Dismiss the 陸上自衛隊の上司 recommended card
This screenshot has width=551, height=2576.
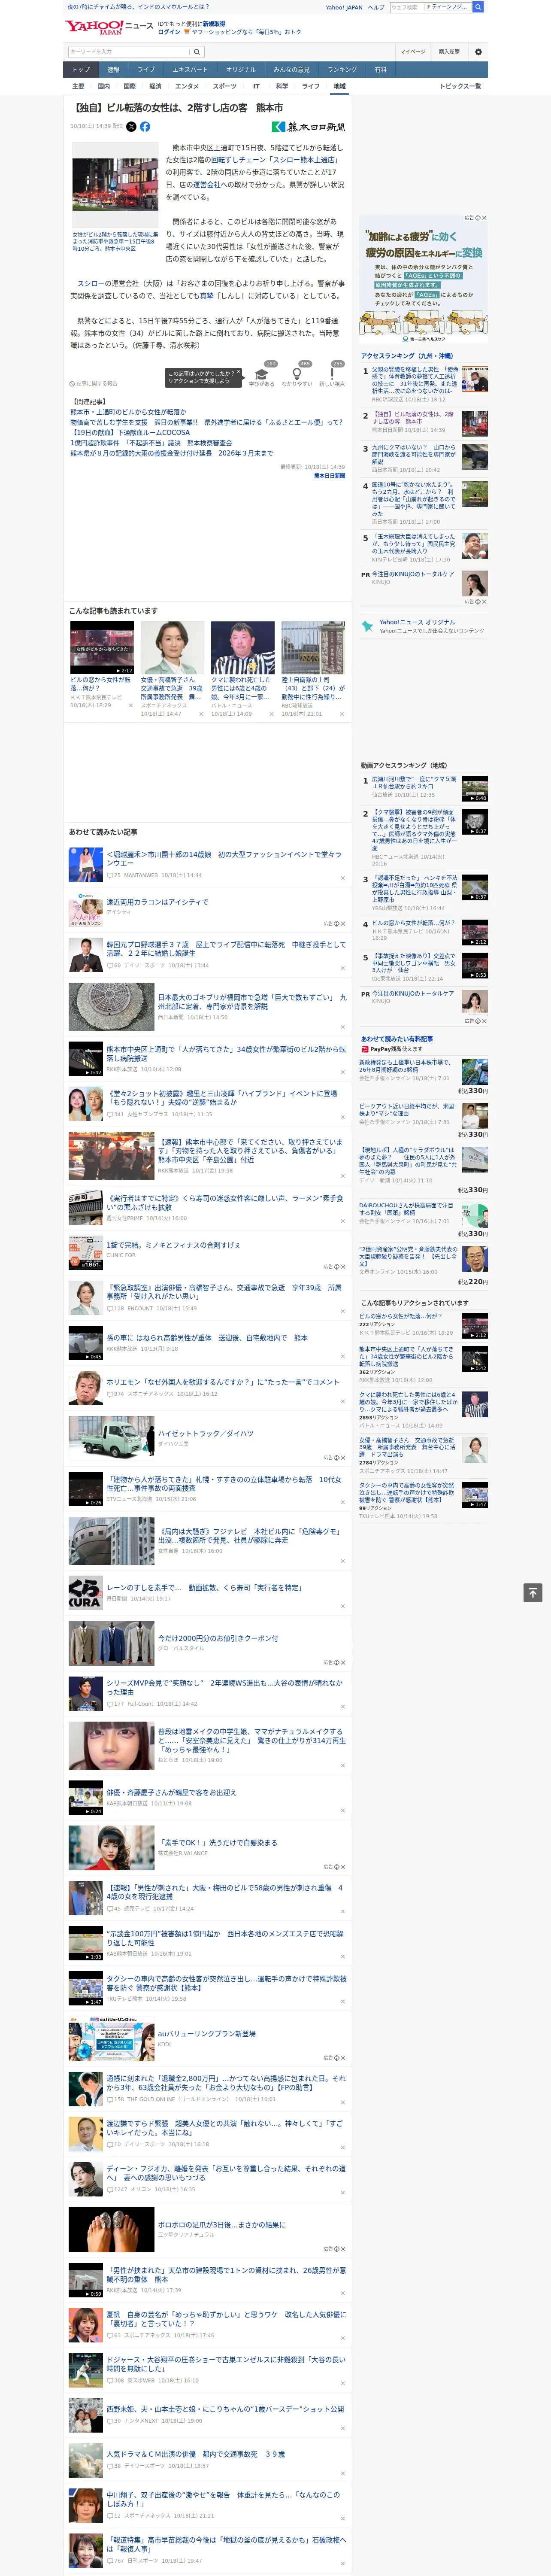click(342, 714)
